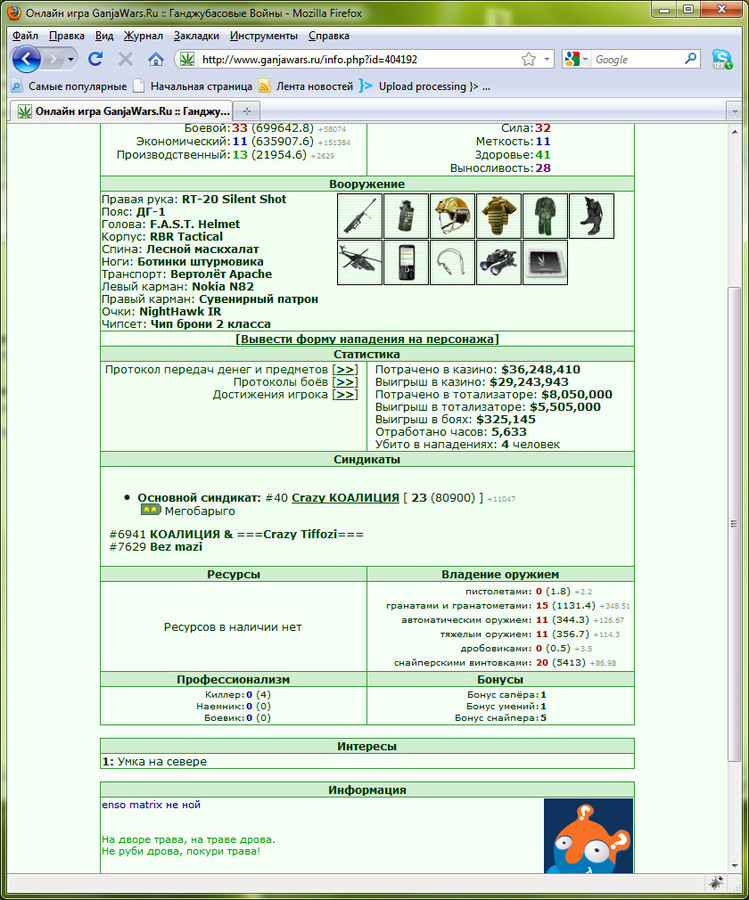The width and height of the screenshot is (749, 900).
Task: Open the Правка menu
Action: click(x=67, y=36)
